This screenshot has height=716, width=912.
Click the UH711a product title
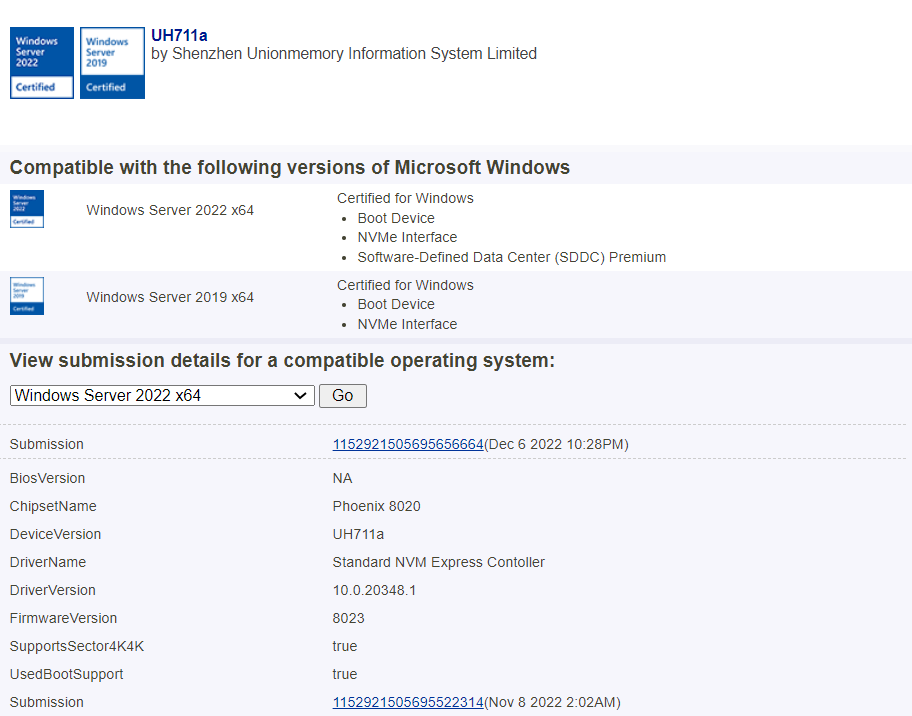179,36
